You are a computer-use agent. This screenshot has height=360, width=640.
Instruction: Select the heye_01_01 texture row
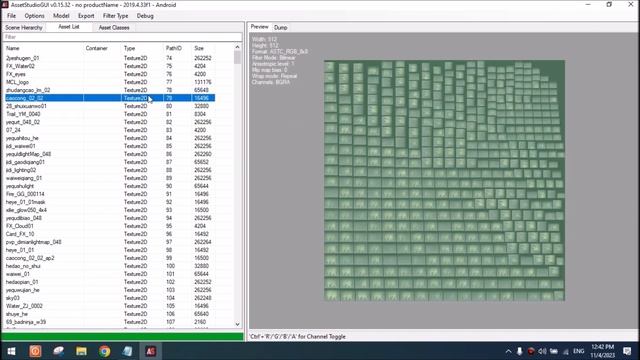click(109, 250)
